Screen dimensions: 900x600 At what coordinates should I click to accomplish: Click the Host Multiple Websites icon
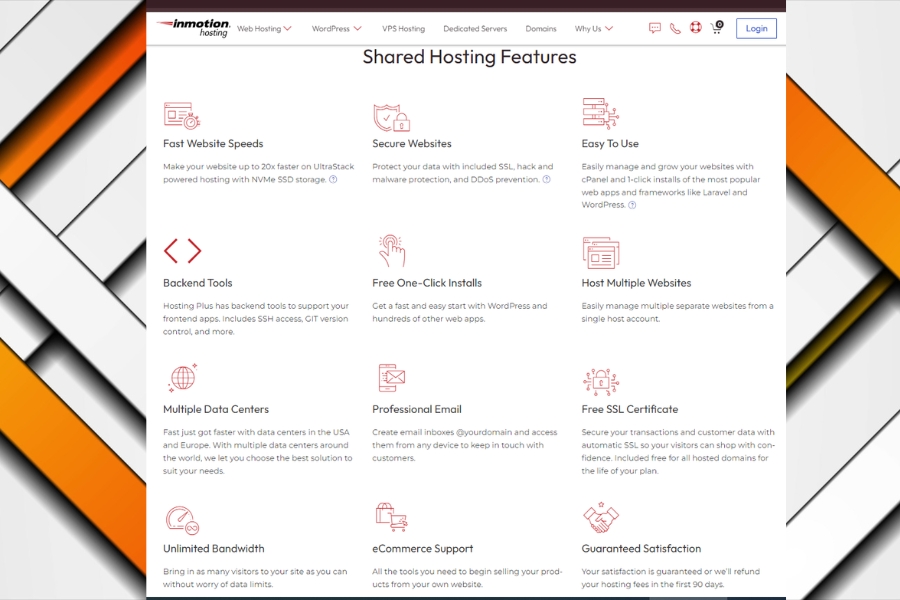click(601, 253)
